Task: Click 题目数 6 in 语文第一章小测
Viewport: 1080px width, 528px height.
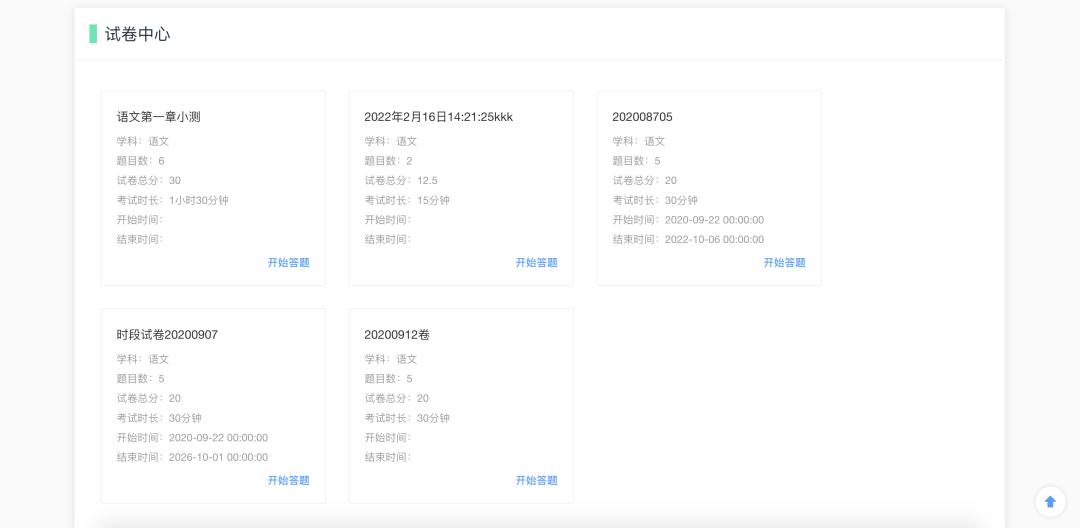Action: pos(141,161)
